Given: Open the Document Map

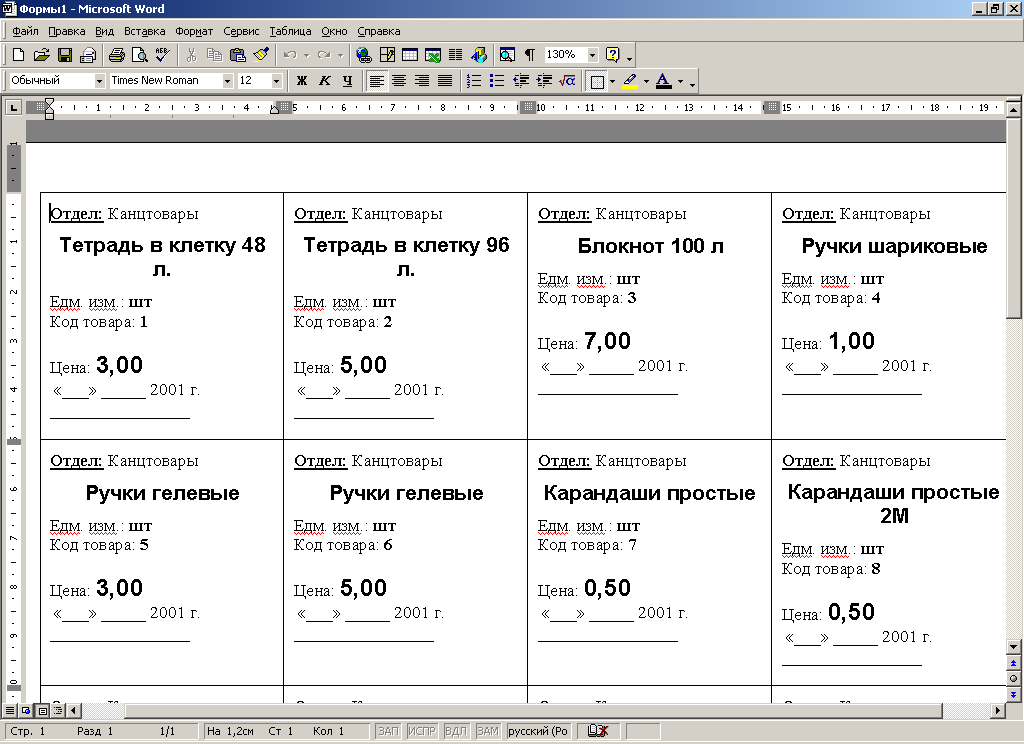Looking at the screenshot, I should (507, 55).
